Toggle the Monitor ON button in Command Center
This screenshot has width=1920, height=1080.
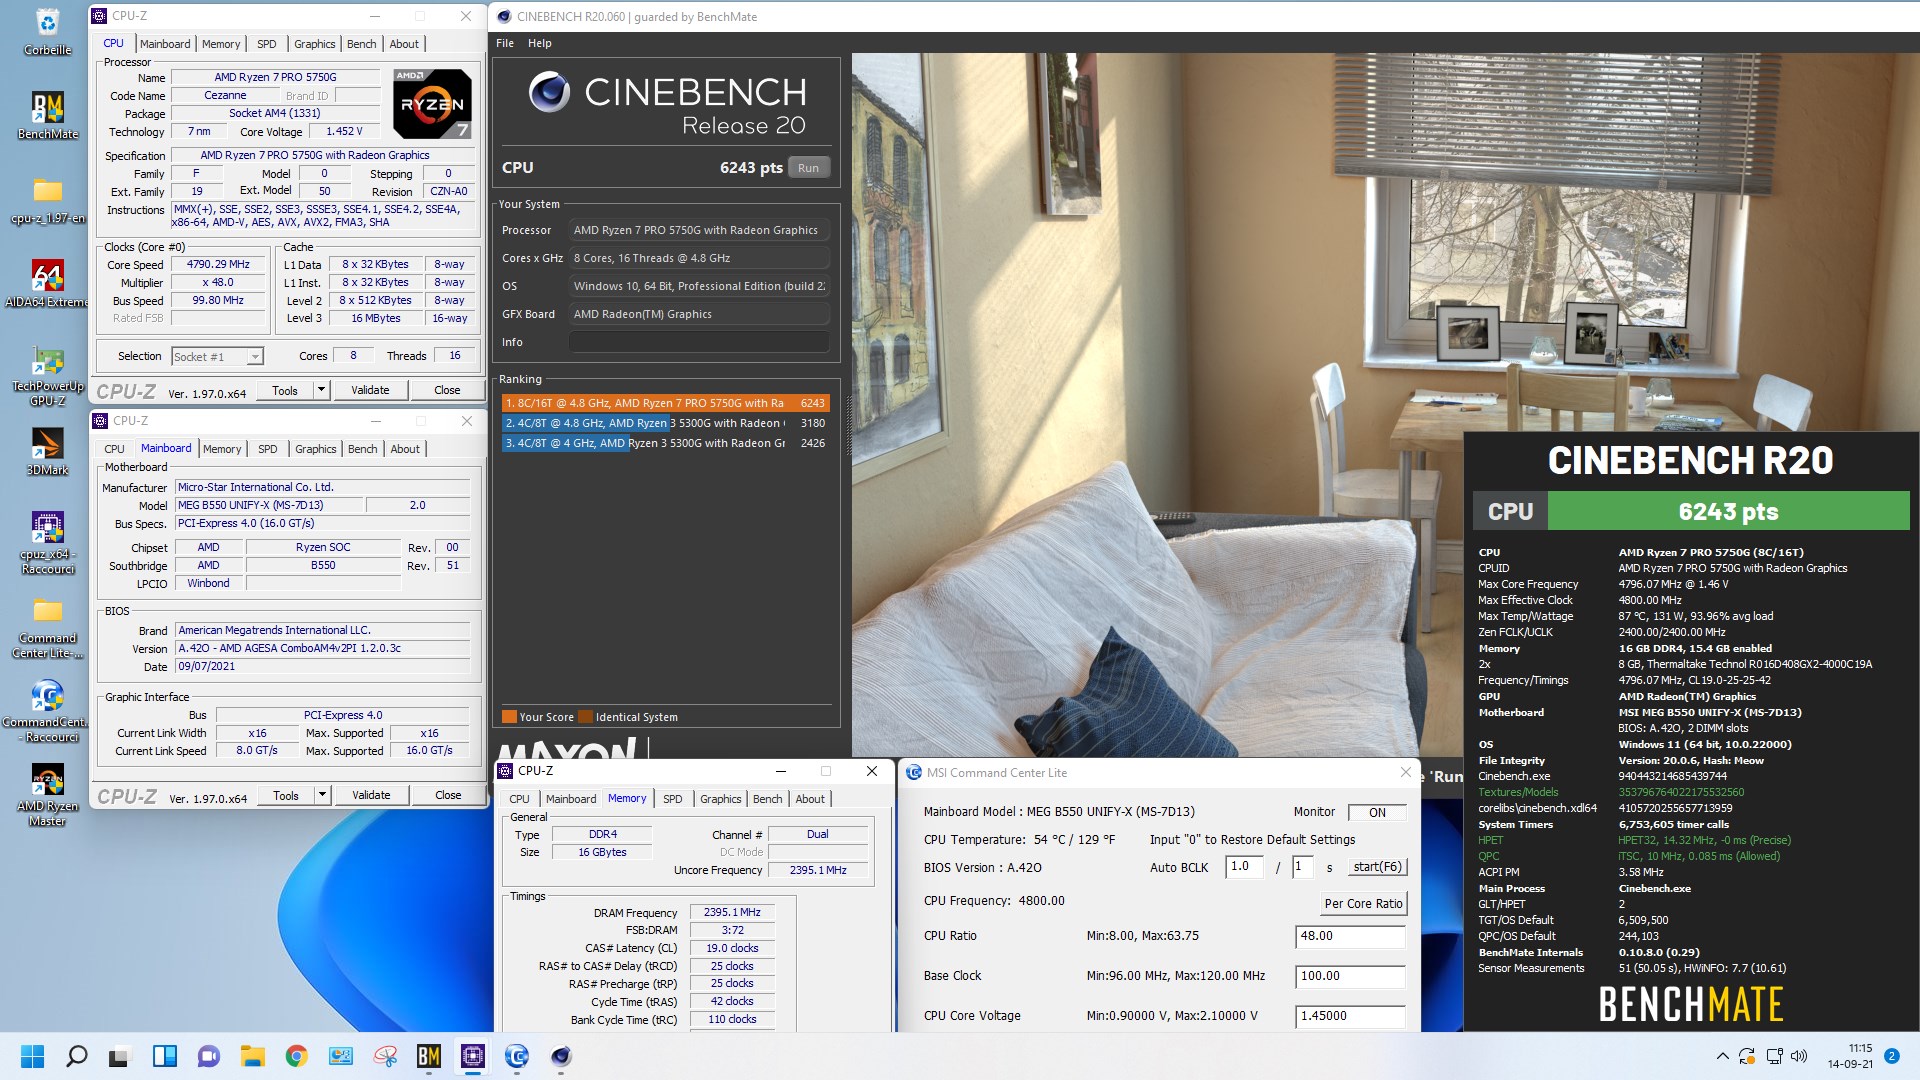coord(1377,812)
